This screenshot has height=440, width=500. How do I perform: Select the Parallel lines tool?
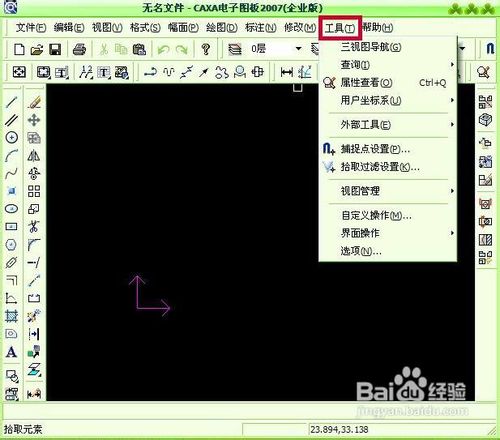(x=12, y=120)
